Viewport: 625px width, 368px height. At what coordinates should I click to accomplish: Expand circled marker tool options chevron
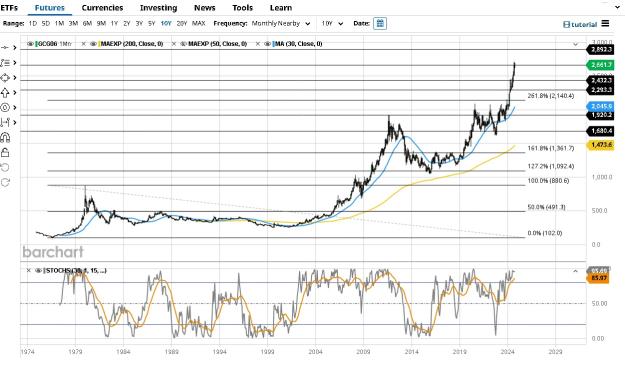point(15,107)
